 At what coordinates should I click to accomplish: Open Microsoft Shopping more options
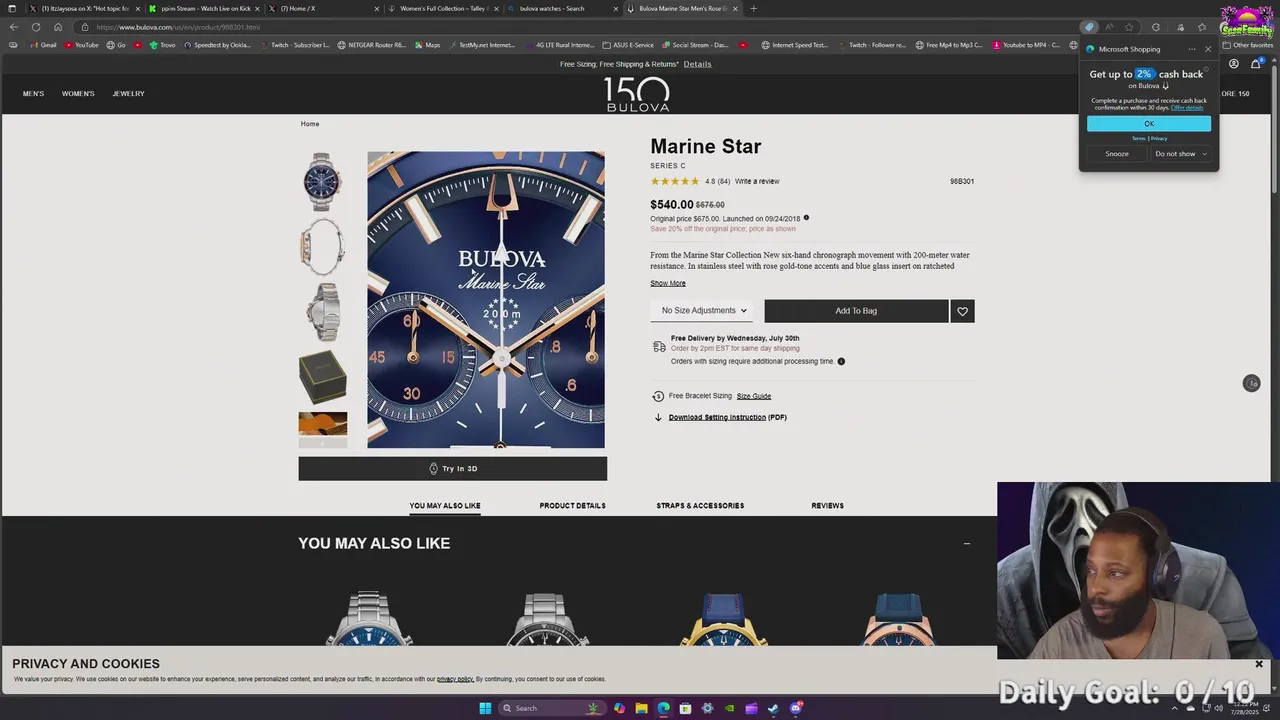[1191, 49]
